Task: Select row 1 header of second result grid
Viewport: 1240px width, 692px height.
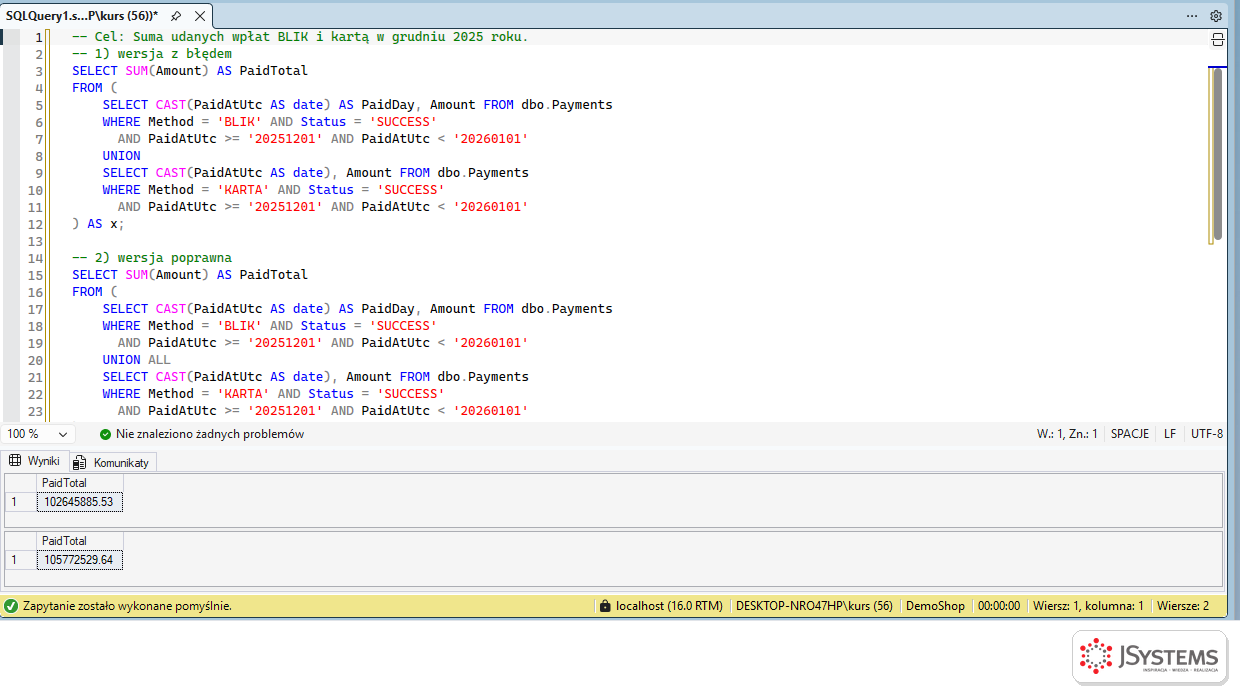Action: tap(21, 560)
